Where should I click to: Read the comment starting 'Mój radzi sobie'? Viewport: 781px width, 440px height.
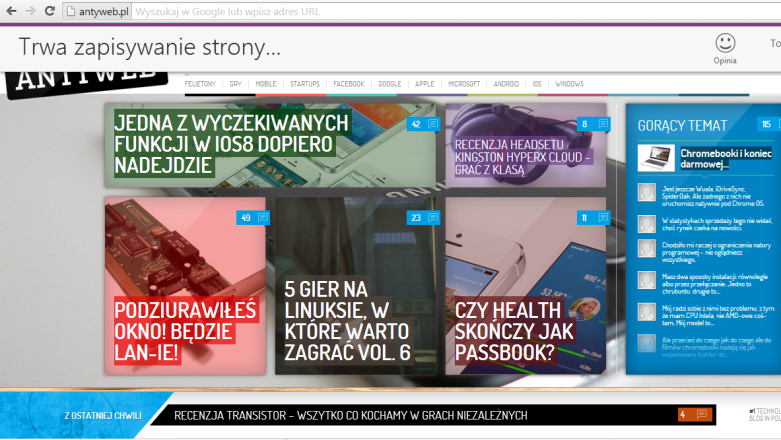pos(718,315)
